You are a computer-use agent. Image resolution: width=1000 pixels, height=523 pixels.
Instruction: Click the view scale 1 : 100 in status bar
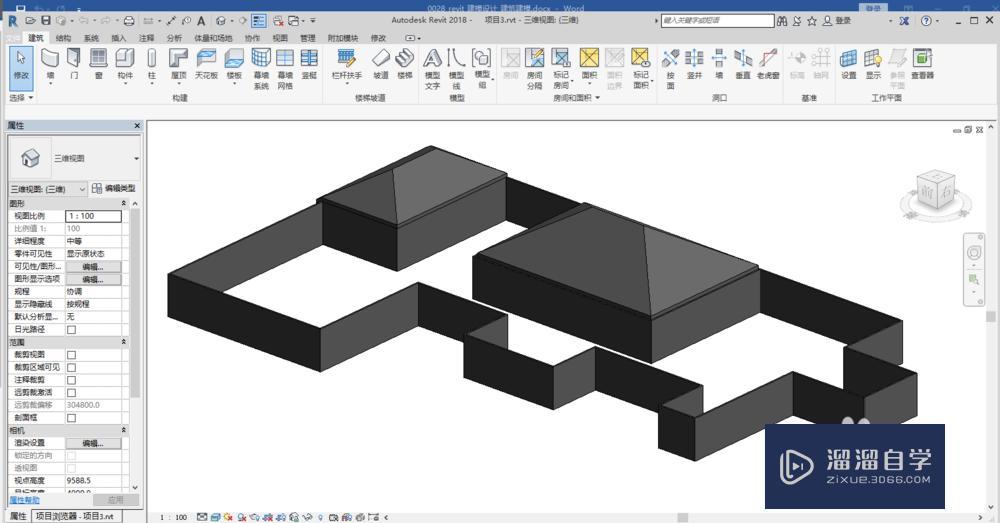(x=173, y=517)
